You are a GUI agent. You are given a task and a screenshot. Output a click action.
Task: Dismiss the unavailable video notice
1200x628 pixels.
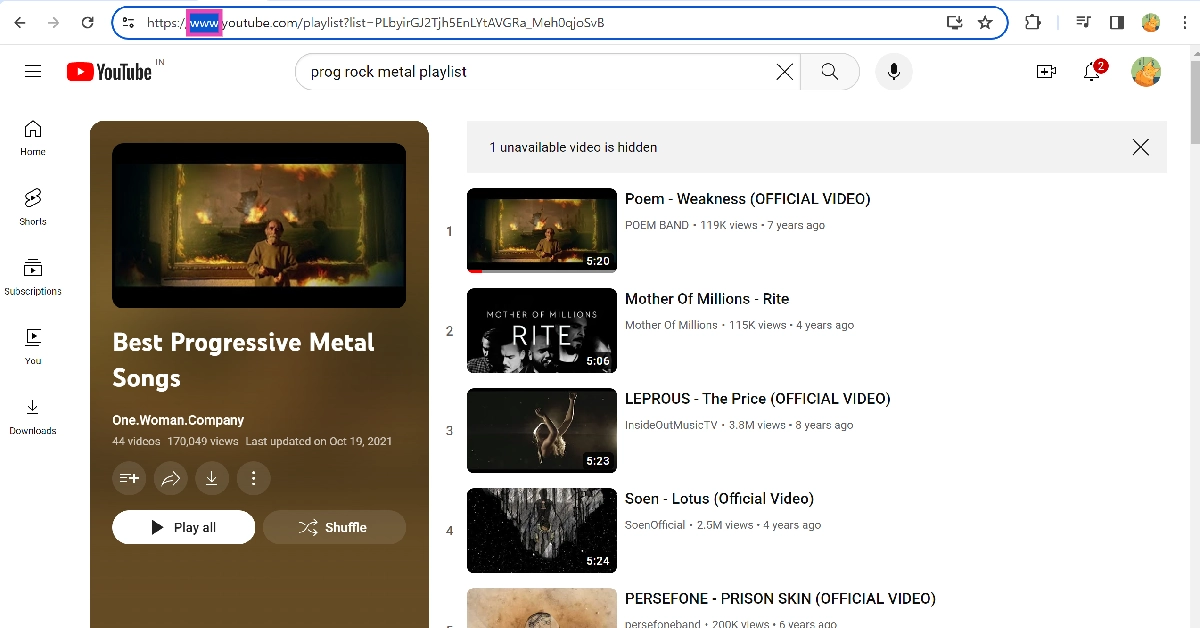click(1140, 147)
